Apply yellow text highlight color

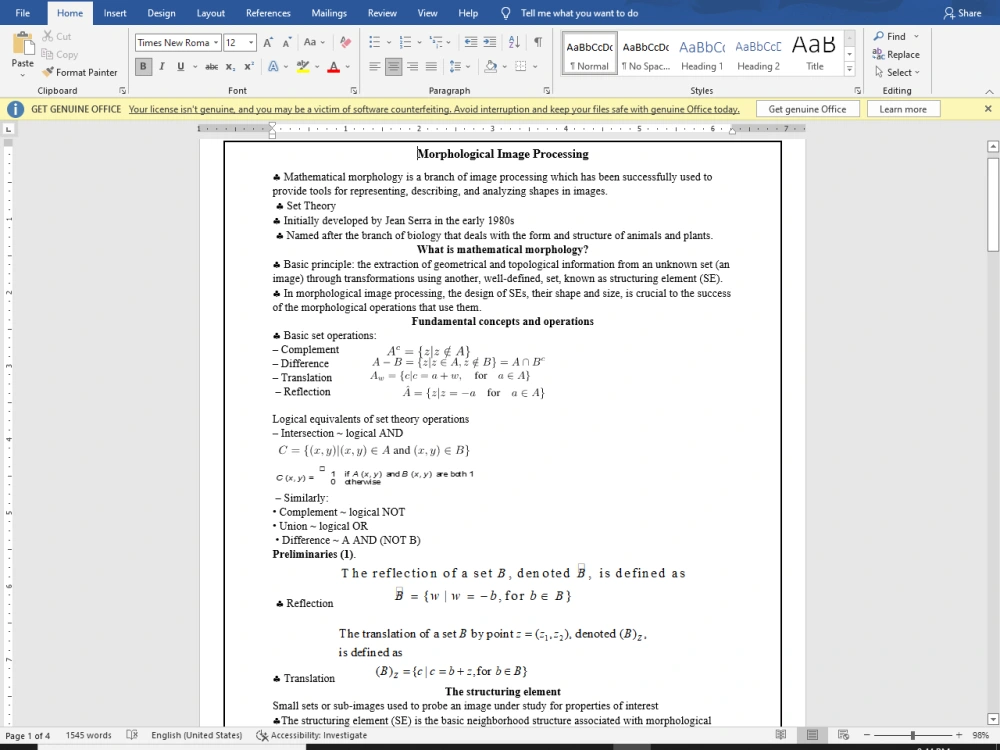click(303, 66)
